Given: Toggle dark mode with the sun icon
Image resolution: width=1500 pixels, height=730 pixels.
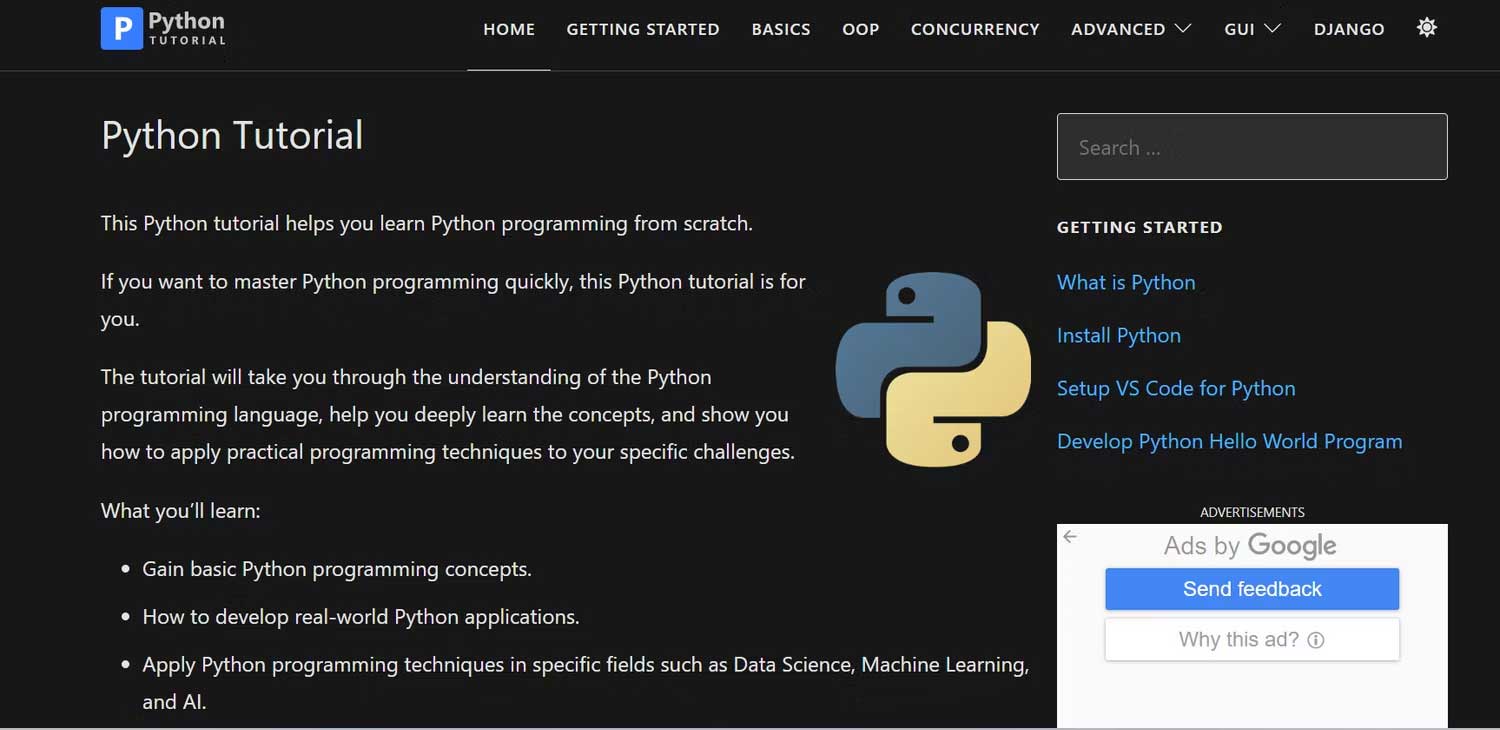Looking at the screenshot, I should point(1426,28).
